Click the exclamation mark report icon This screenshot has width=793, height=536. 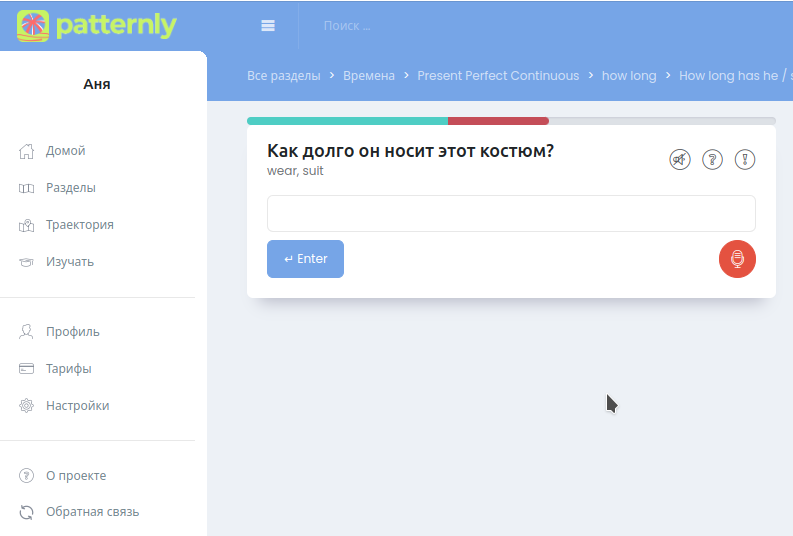pos(744,159)
